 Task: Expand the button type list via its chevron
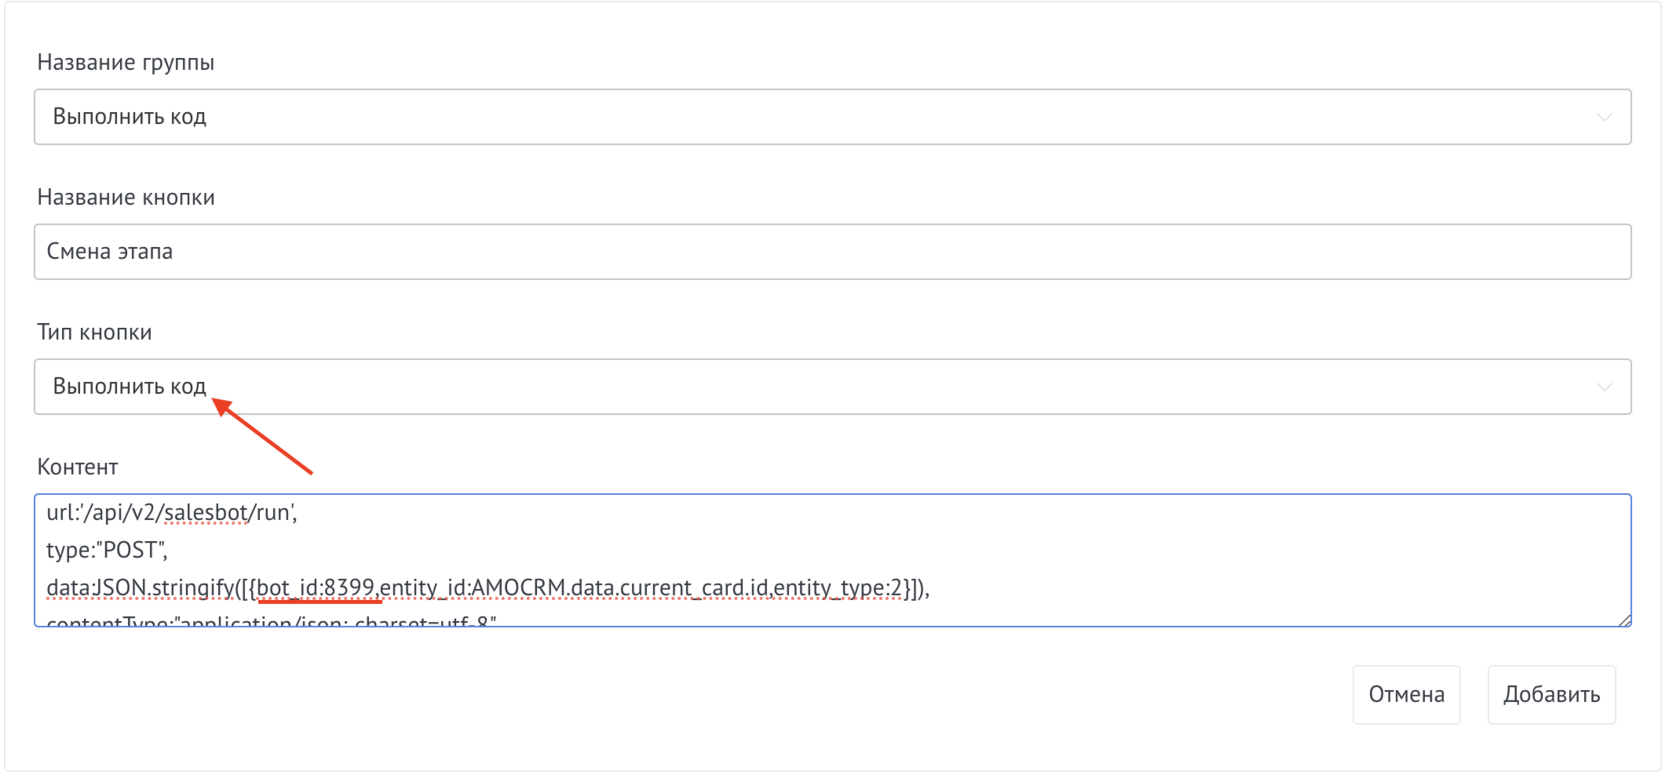pos(1603,387)
